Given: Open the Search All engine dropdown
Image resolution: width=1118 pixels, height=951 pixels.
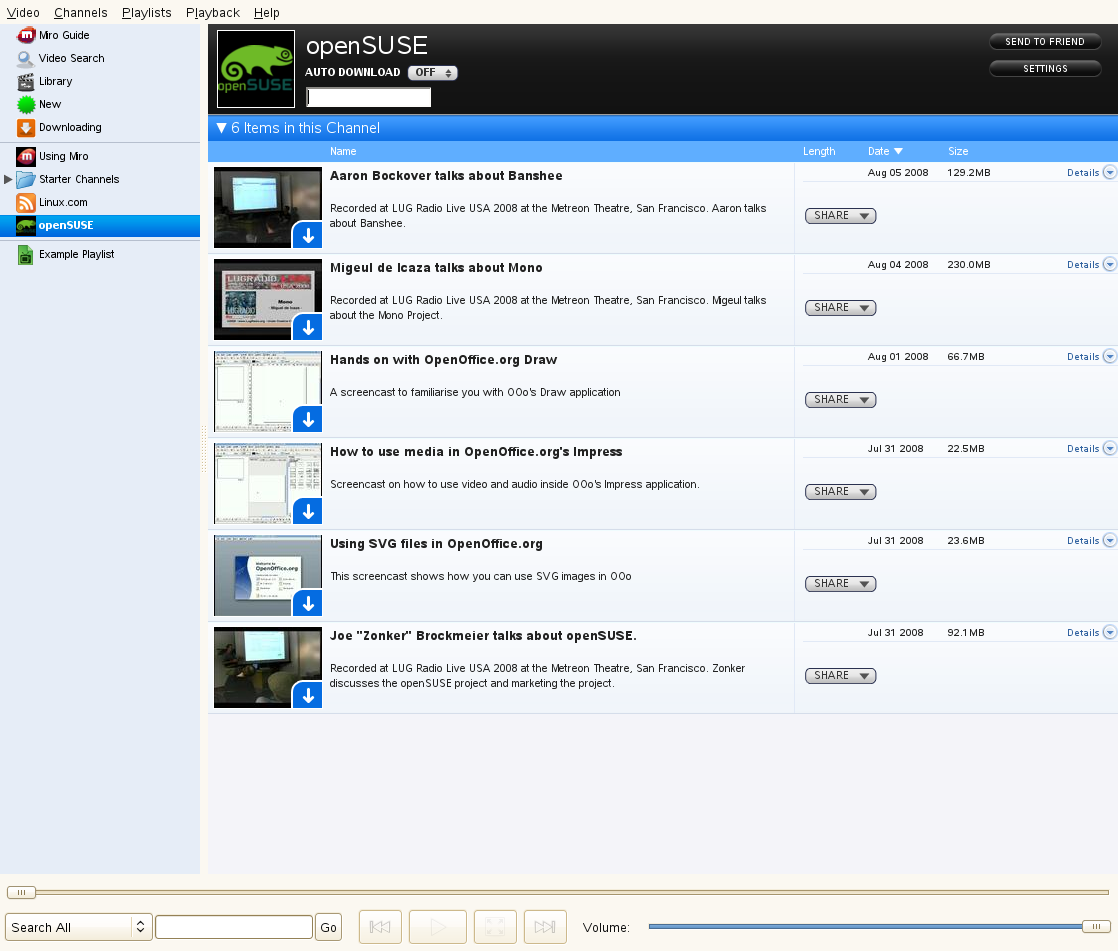Looking at the screenshot, I should pos(79,927).
